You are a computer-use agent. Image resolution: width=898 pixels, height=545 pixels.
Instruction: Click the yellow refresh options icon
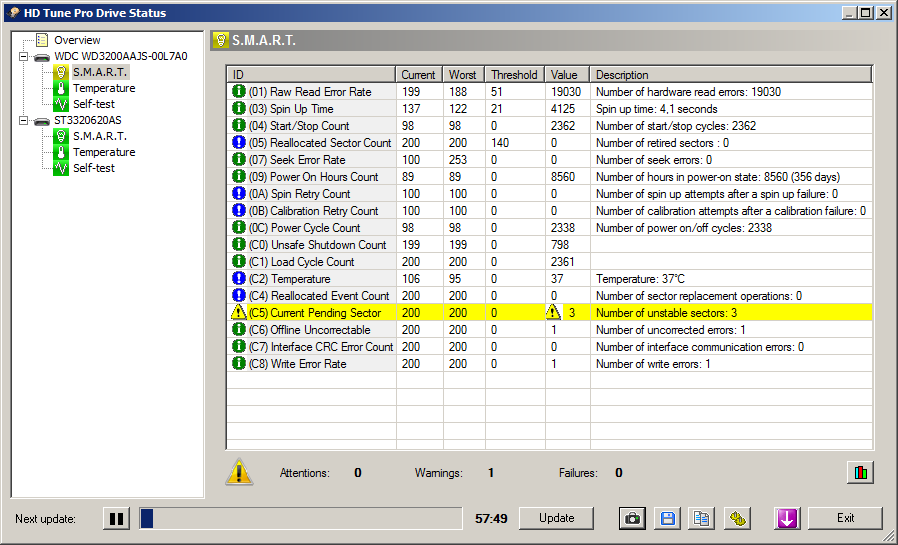(x=737, y=519)
